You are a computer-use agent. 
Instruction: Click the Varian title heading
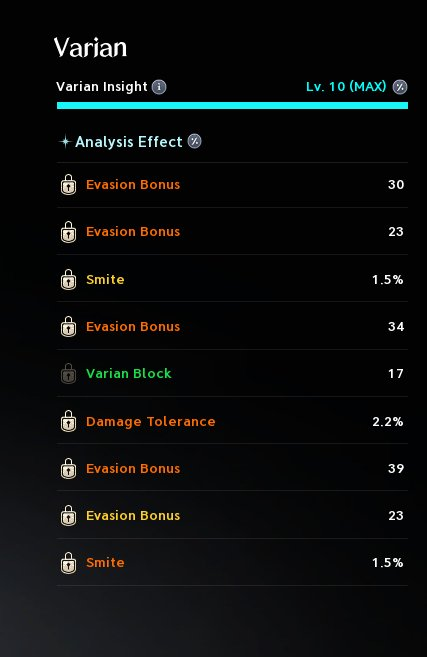point(90,47)
